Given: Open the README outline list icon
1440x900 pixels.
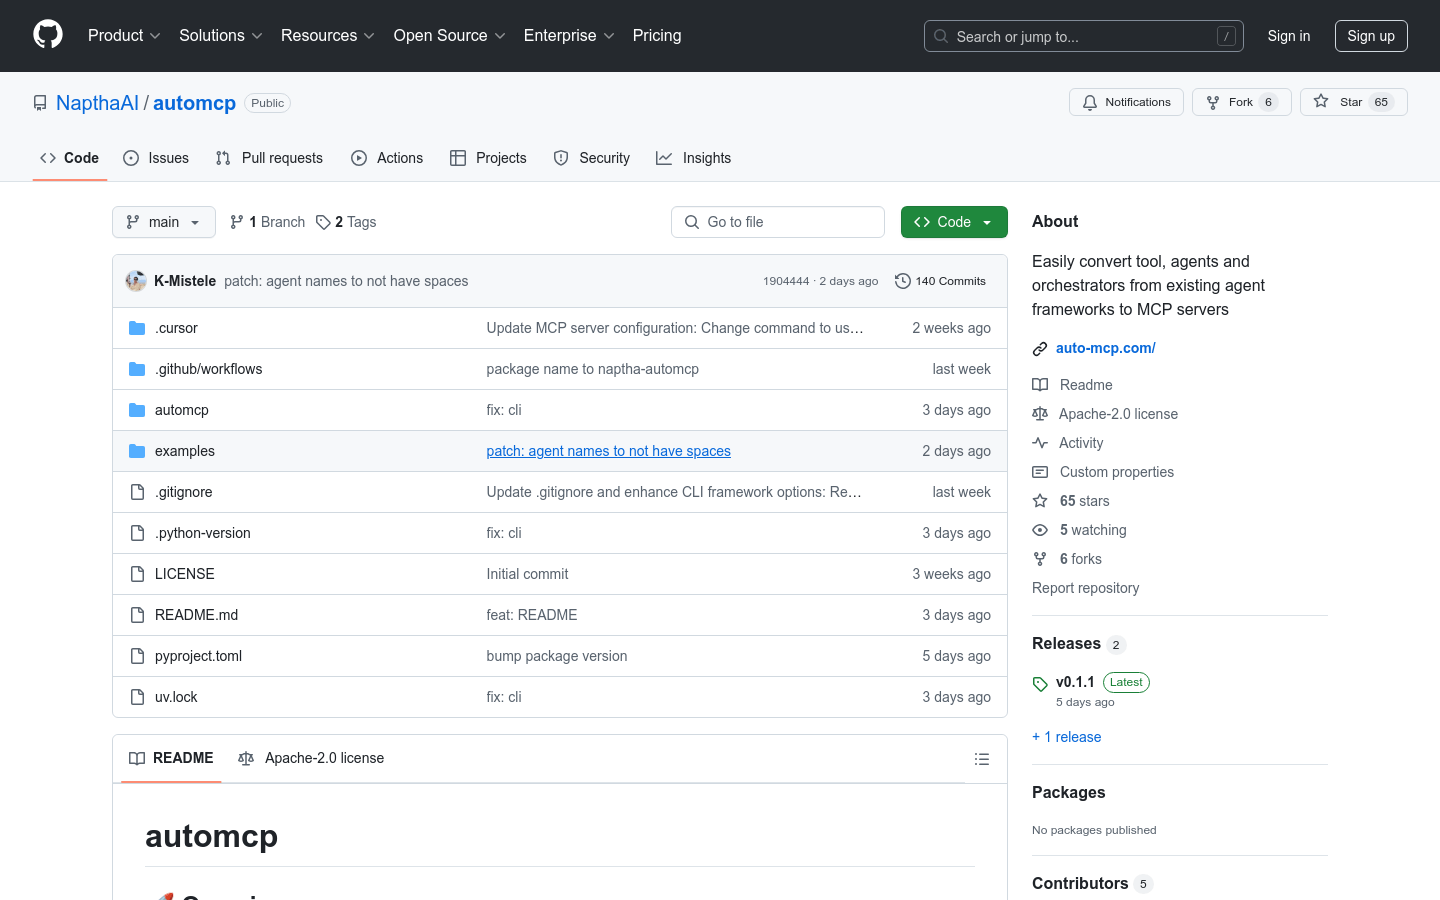Looking at the screenshot, I should click(x=982, y=759).
